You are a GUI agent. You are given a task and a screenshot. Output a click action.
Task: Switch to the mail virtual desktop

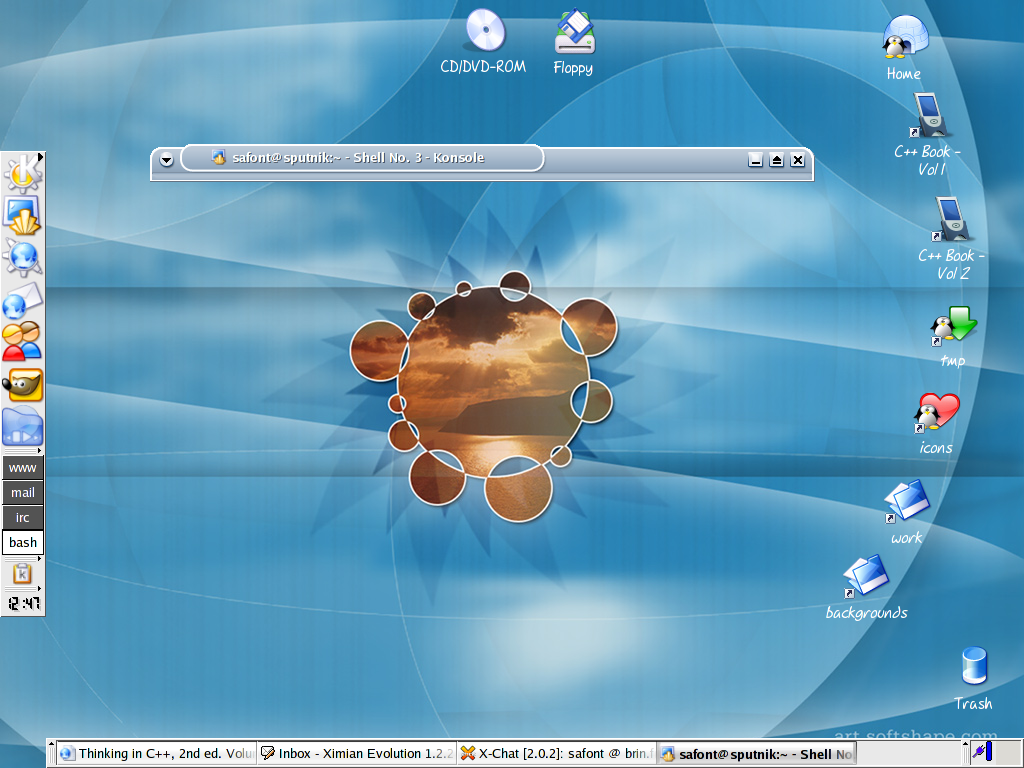[23, 492]
